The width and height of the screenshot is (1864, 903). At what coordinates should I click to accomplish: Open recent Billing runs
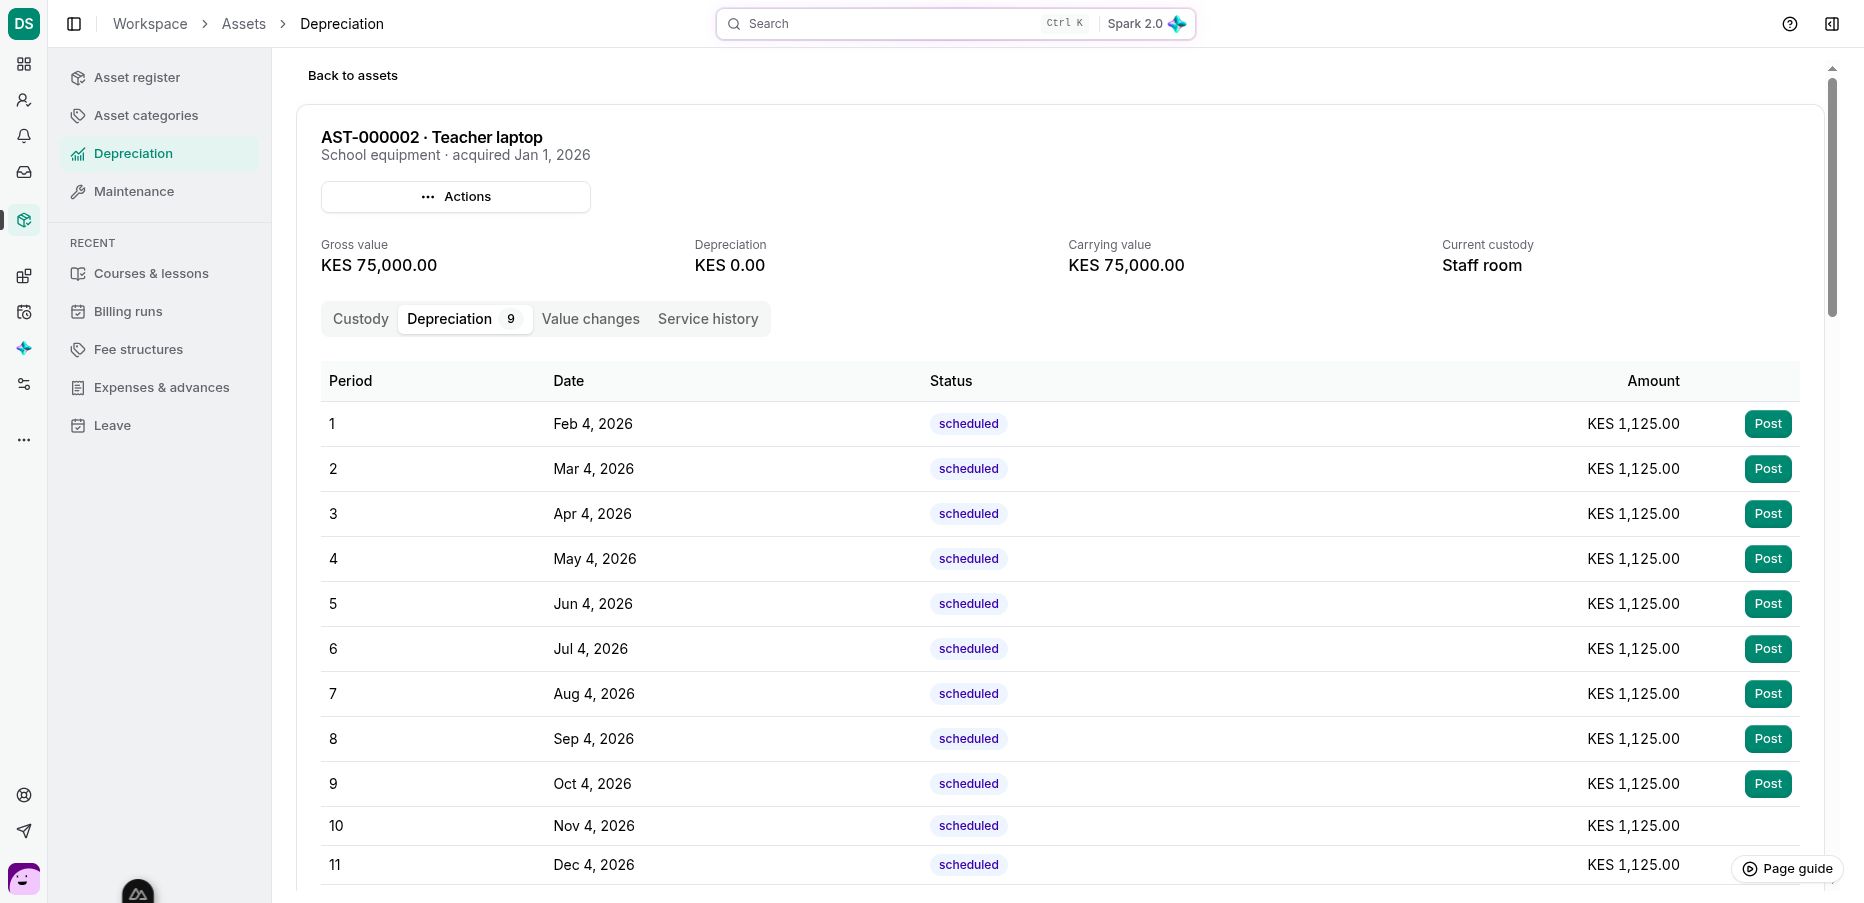159,312
